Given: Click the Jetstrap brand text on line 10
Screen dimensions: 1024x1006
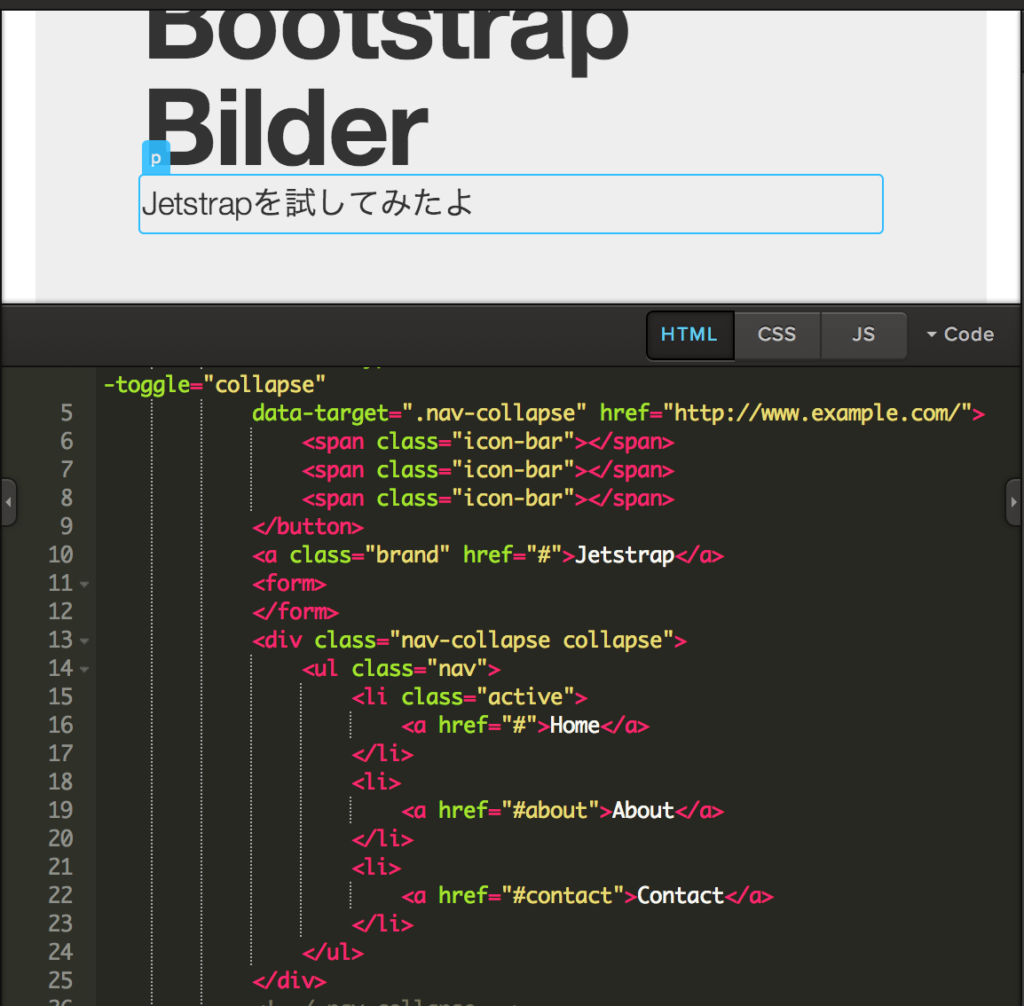Looking at the screenshot, I should (624, 555).
